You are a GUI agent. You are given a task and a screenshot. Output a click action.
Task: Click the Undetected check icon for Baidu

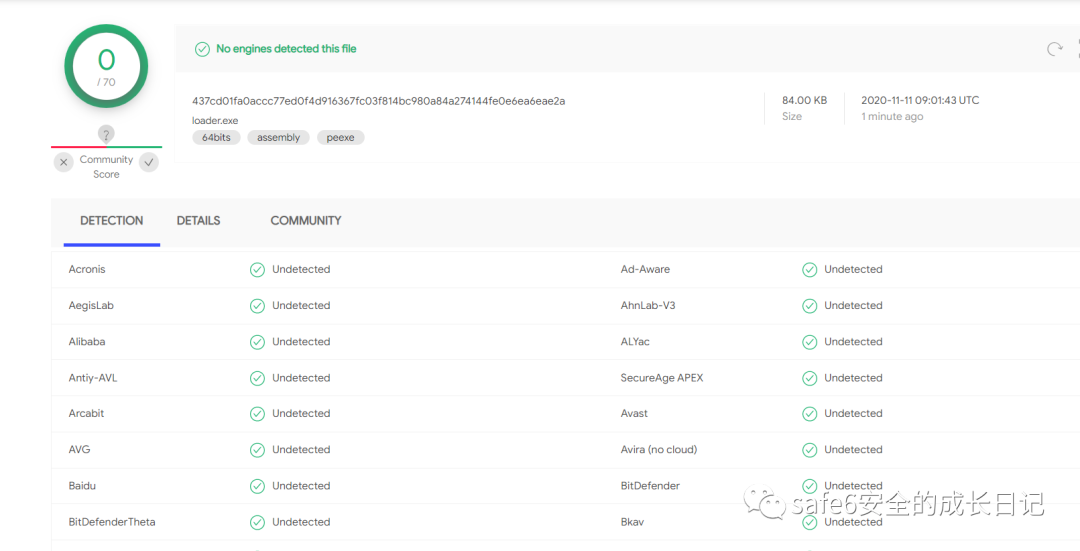click(258, 486)
